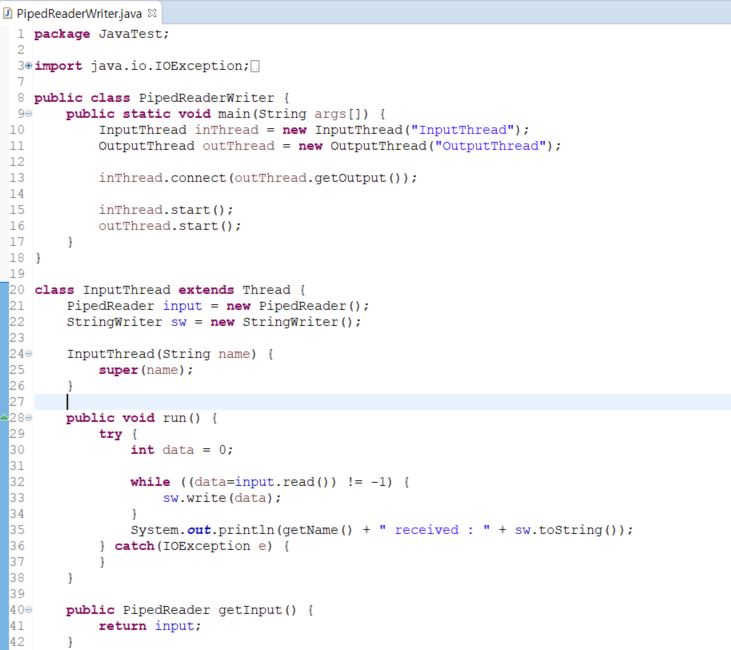Click the override marker at line 28
Viewport: 731px width, 650px height.
point(4,417)
